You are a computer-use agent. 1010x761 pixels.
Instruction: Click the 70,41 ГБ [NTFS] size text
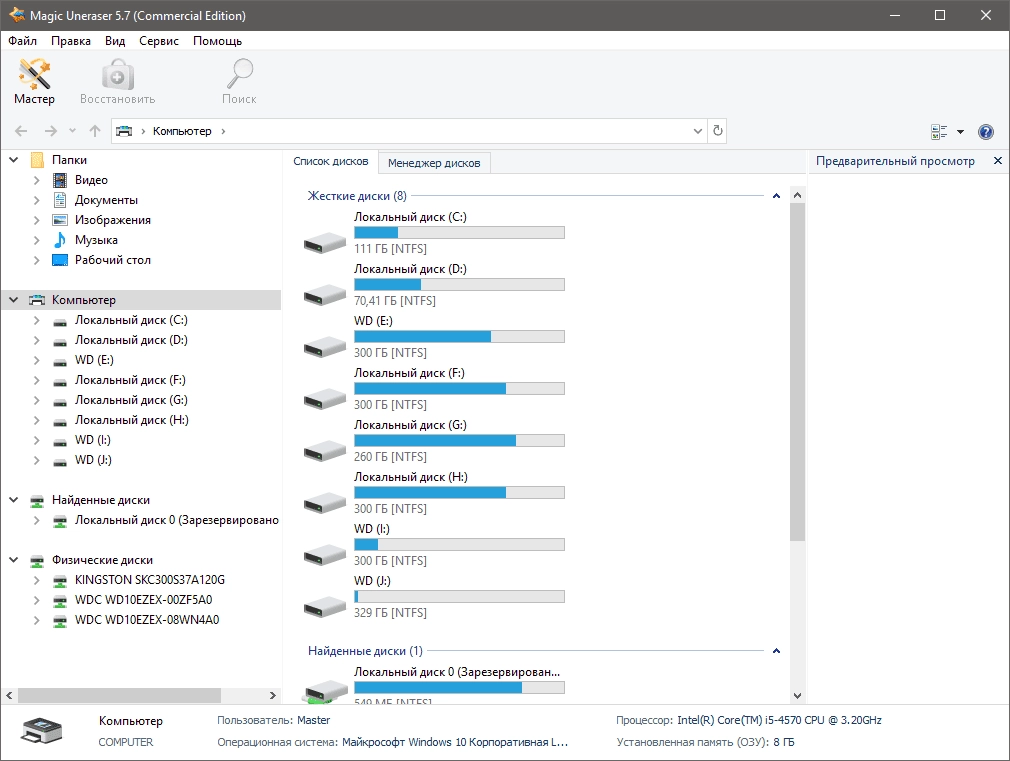[x=395, y=301]
